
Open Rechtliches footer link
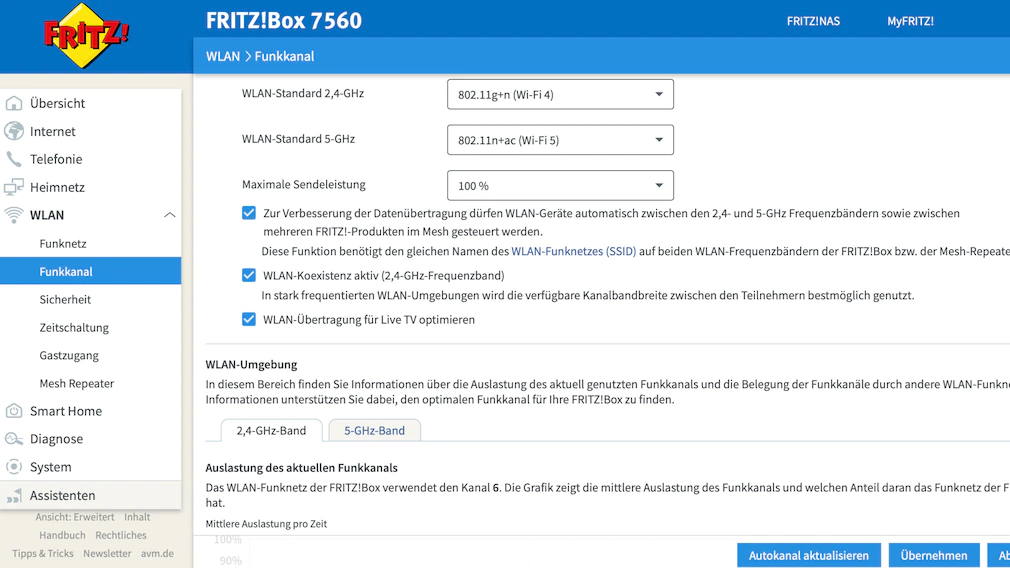pyautogui.click(x=121, y=535)
